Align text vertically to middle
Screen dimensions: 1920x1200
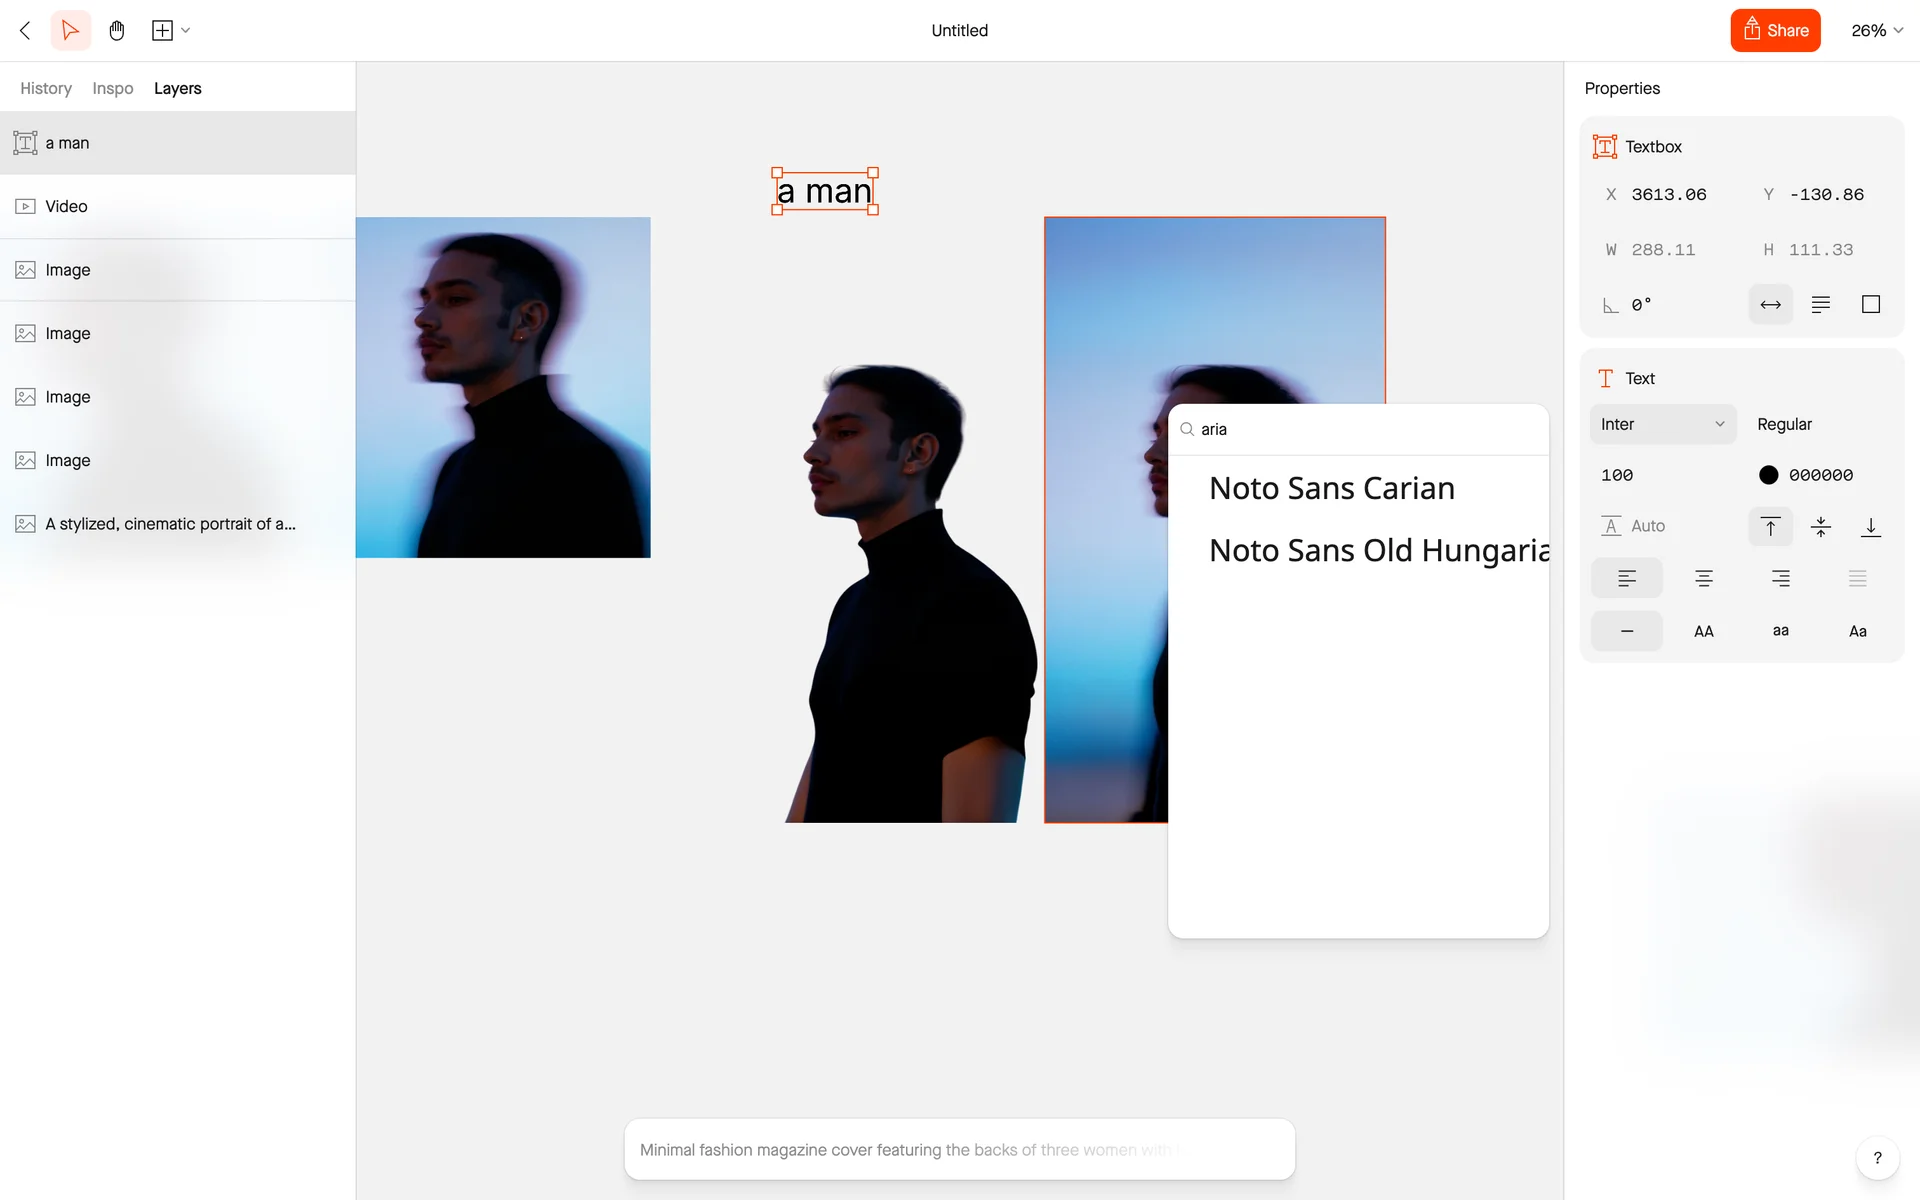tap(1820, 527)
